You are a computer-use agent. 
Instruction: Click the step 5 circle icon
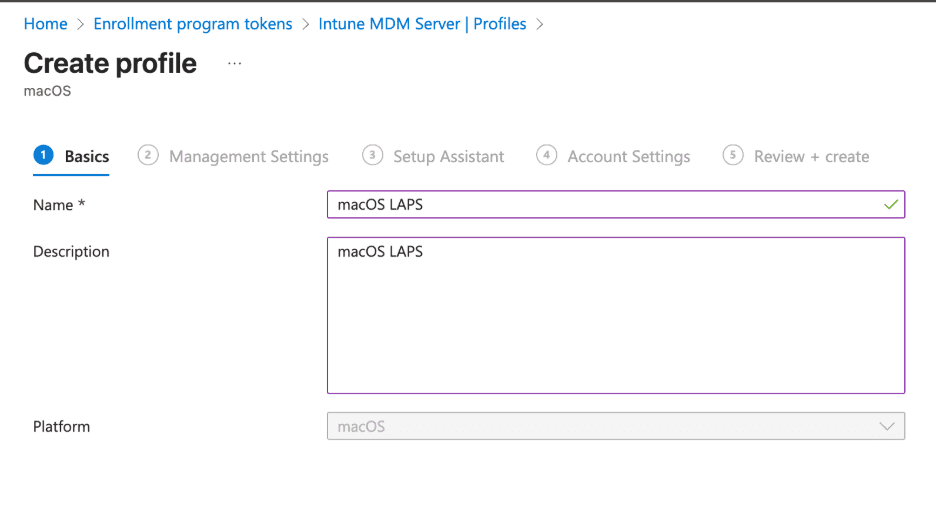pyautogui.click(x=733, y=155)
